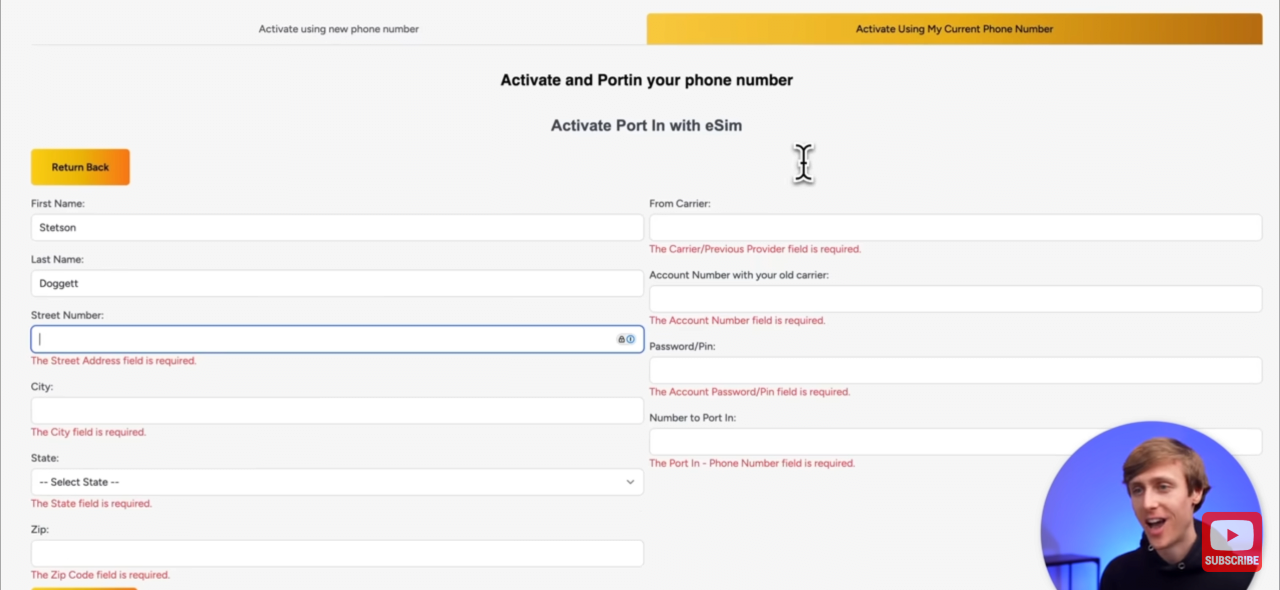Click the State field is required message
Viewport: 1280px width, 590px height.
[x=91, y=504]
